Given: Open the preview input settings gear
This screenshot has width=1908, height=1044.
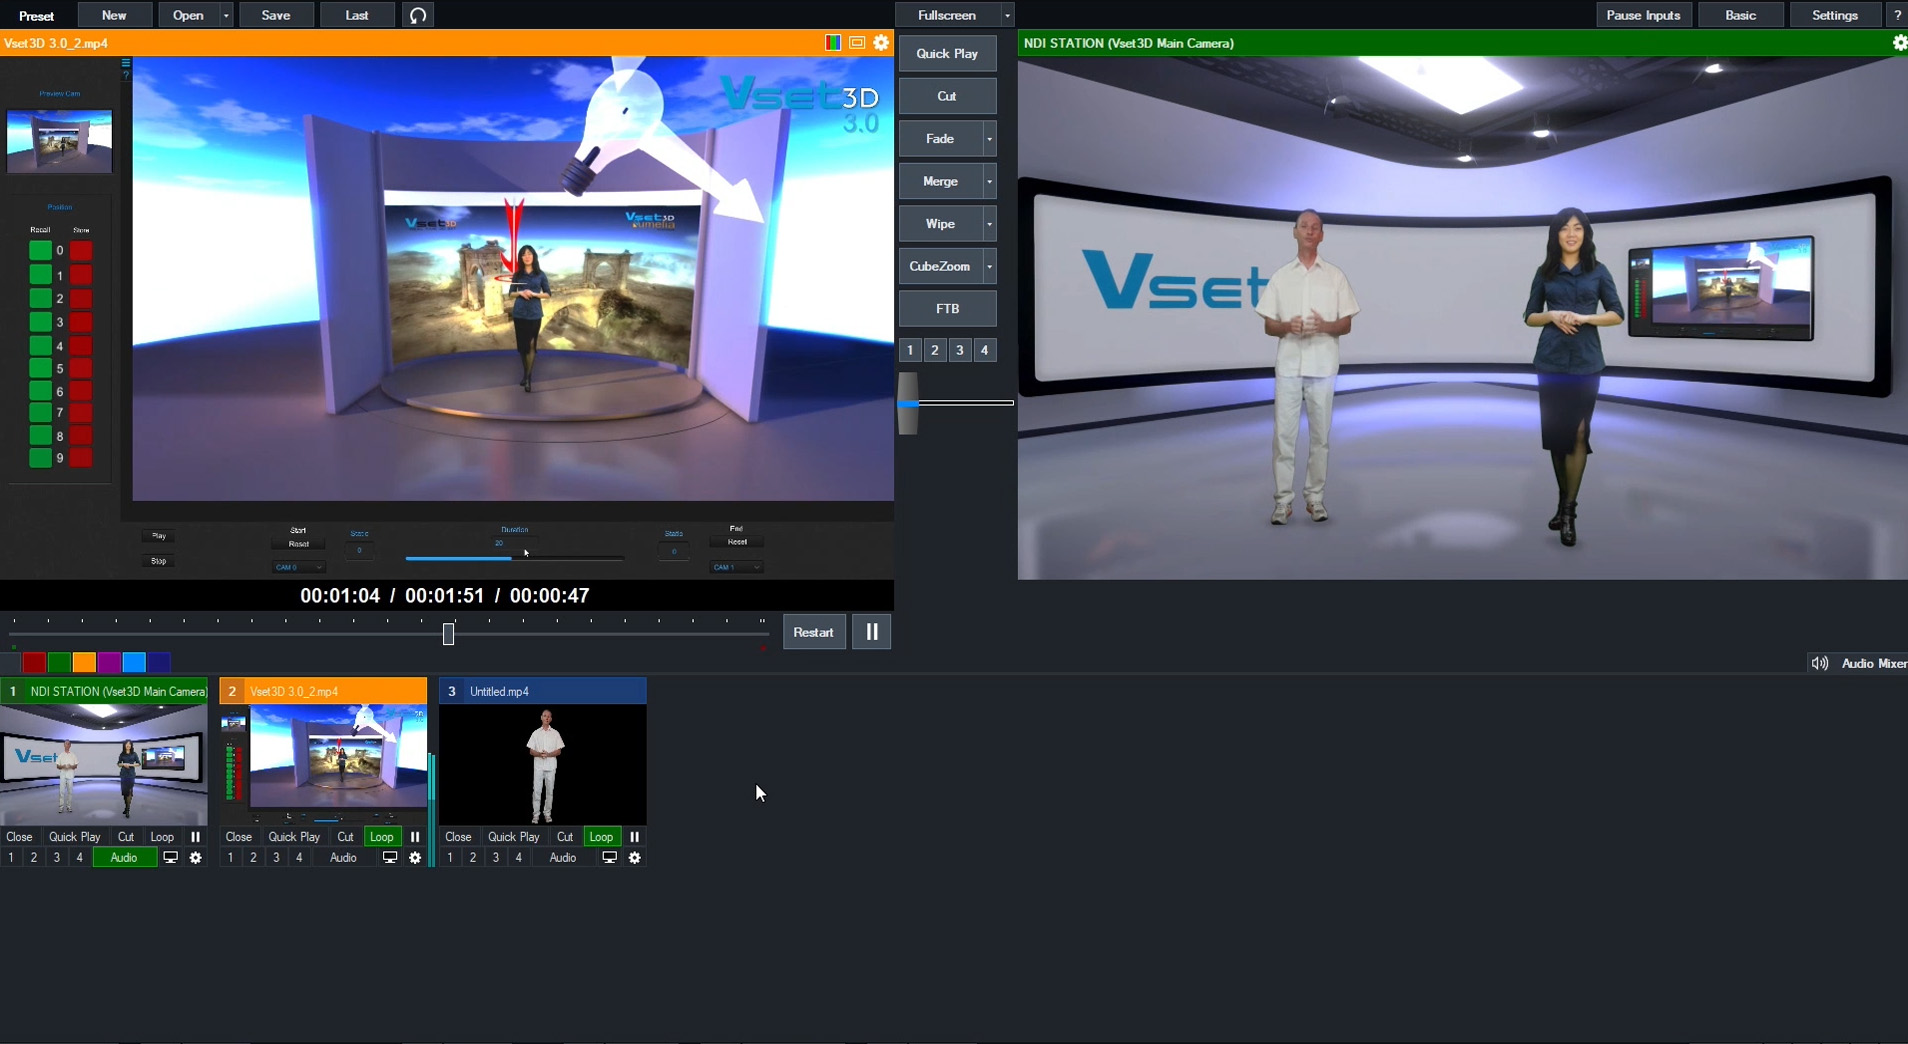Looking at the screenshot, I should (881, 43).
